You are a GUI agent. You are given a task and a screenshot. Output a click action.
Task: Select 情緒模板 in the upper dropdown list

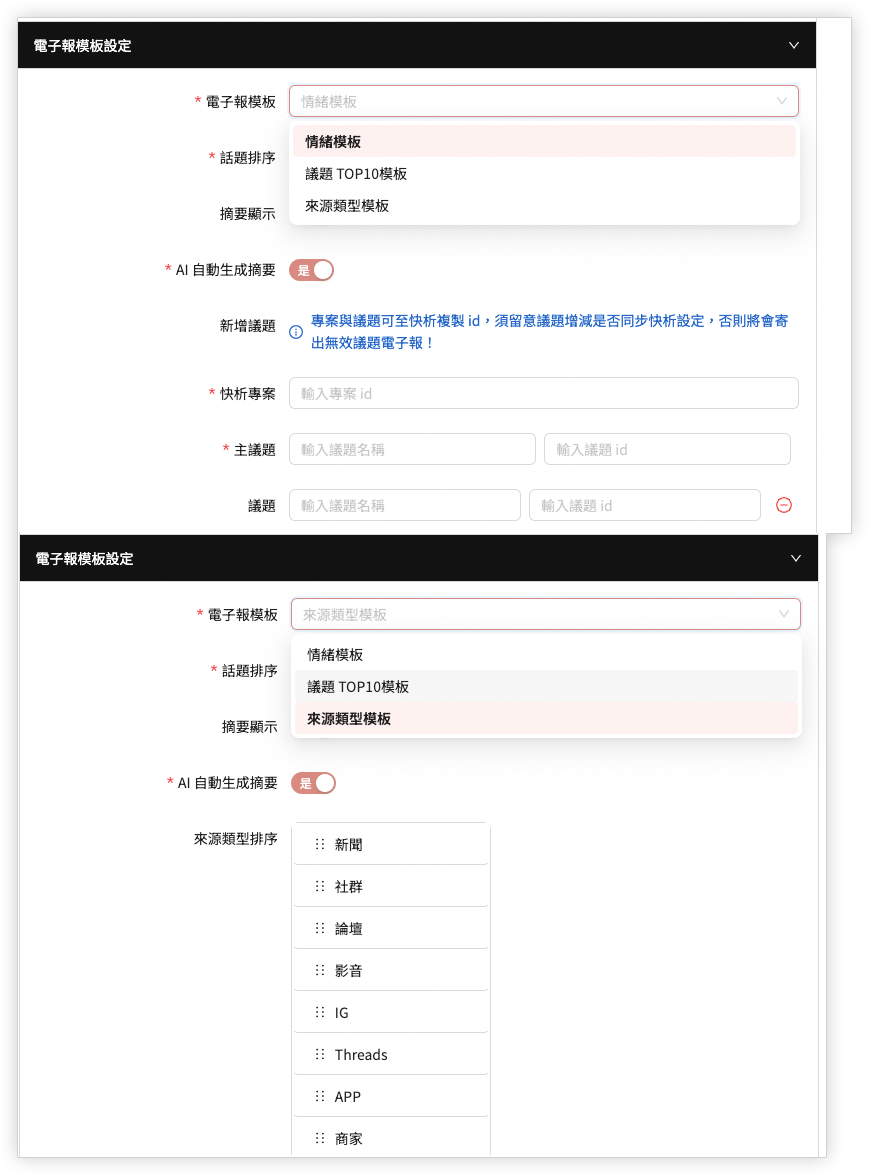(x=544, y=142)
